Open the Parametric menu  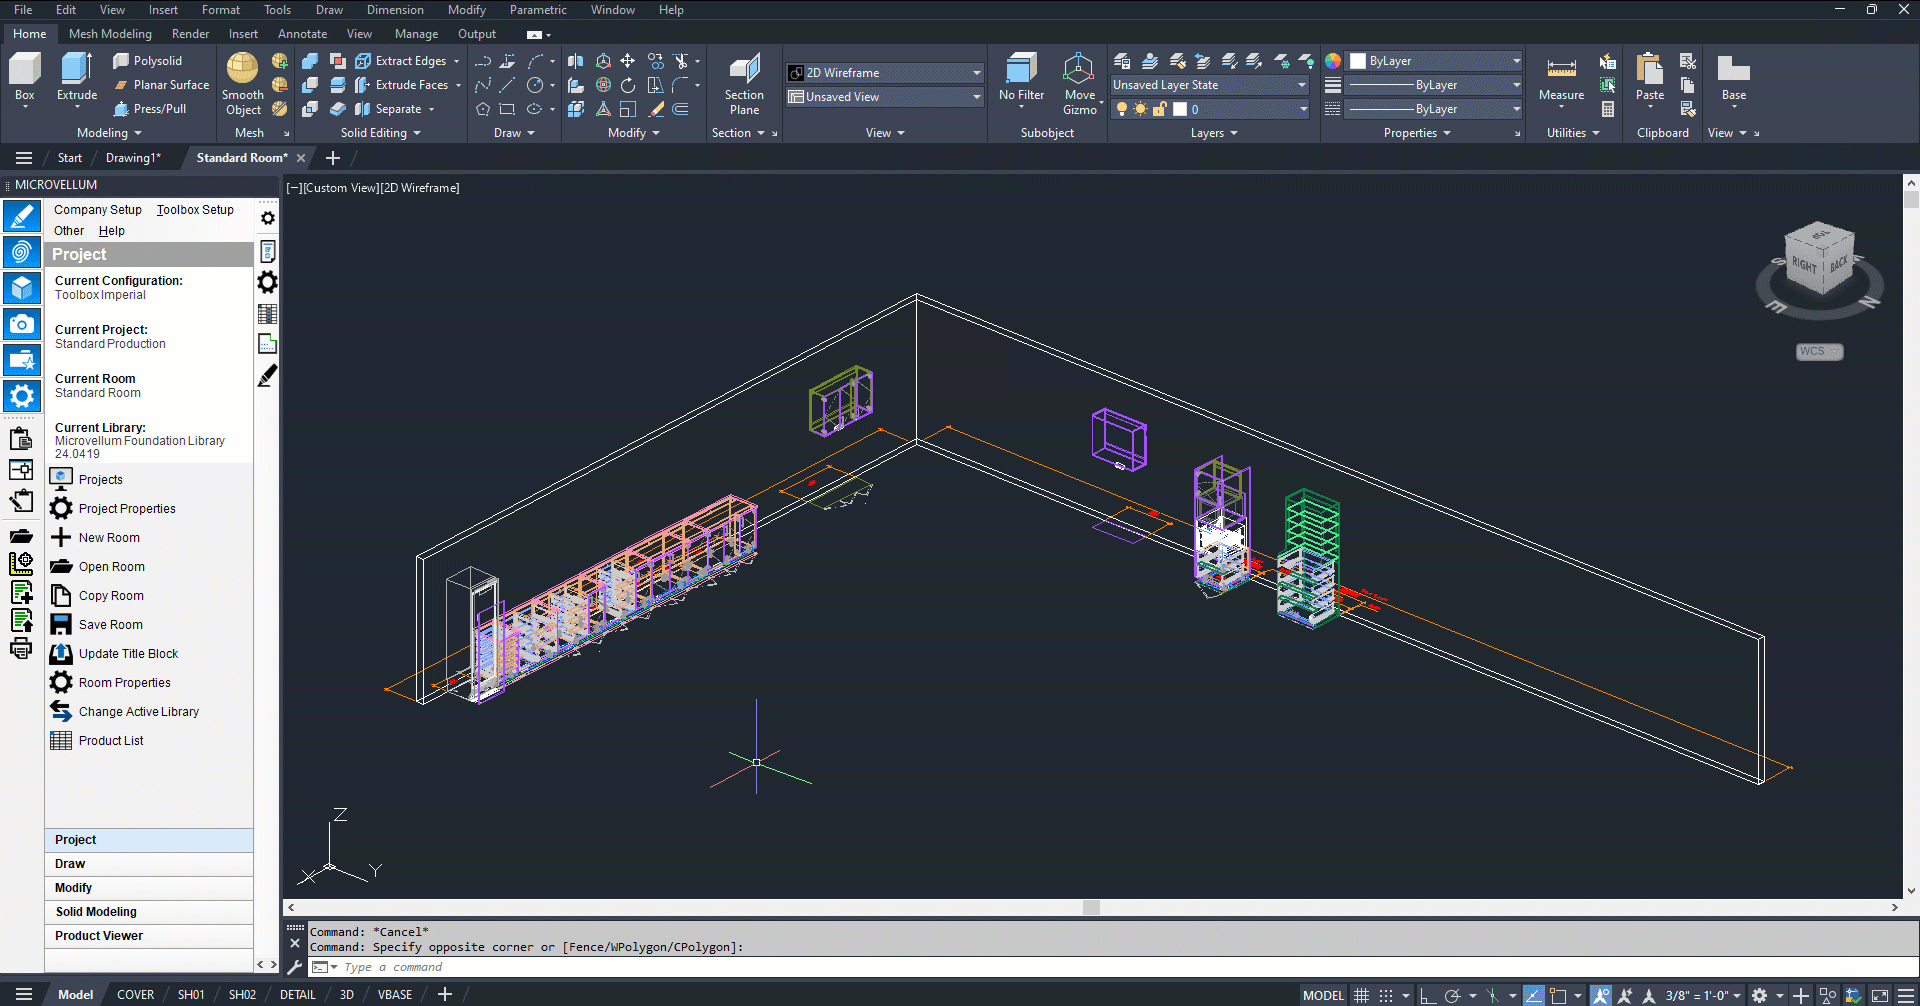tap(538, 10)
